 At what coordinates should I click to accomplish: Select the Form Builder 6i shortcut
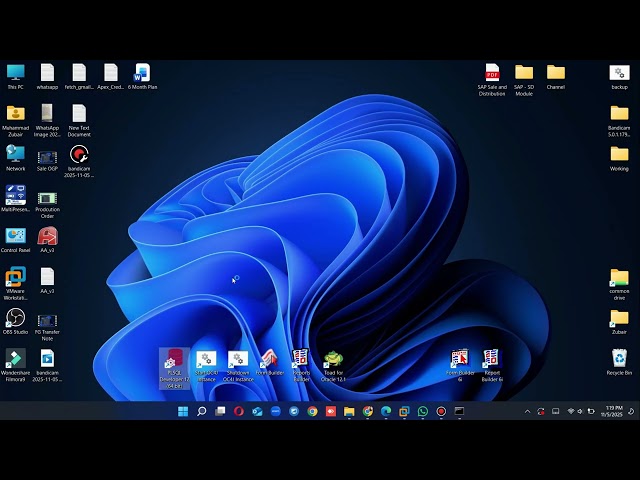(460, 366)
